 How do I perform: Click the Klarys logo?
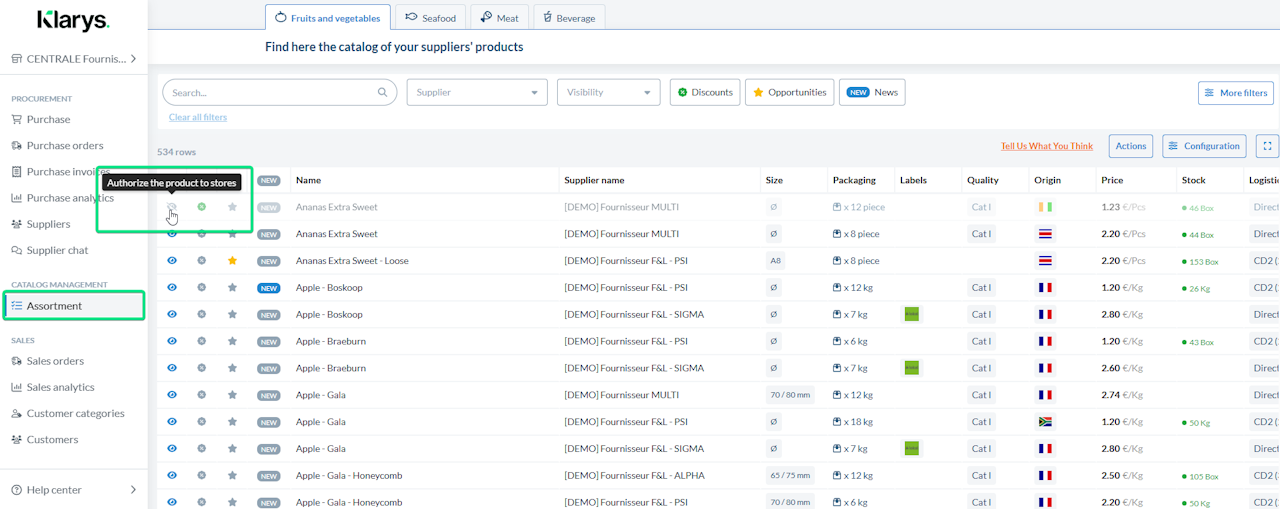(73, 21)
